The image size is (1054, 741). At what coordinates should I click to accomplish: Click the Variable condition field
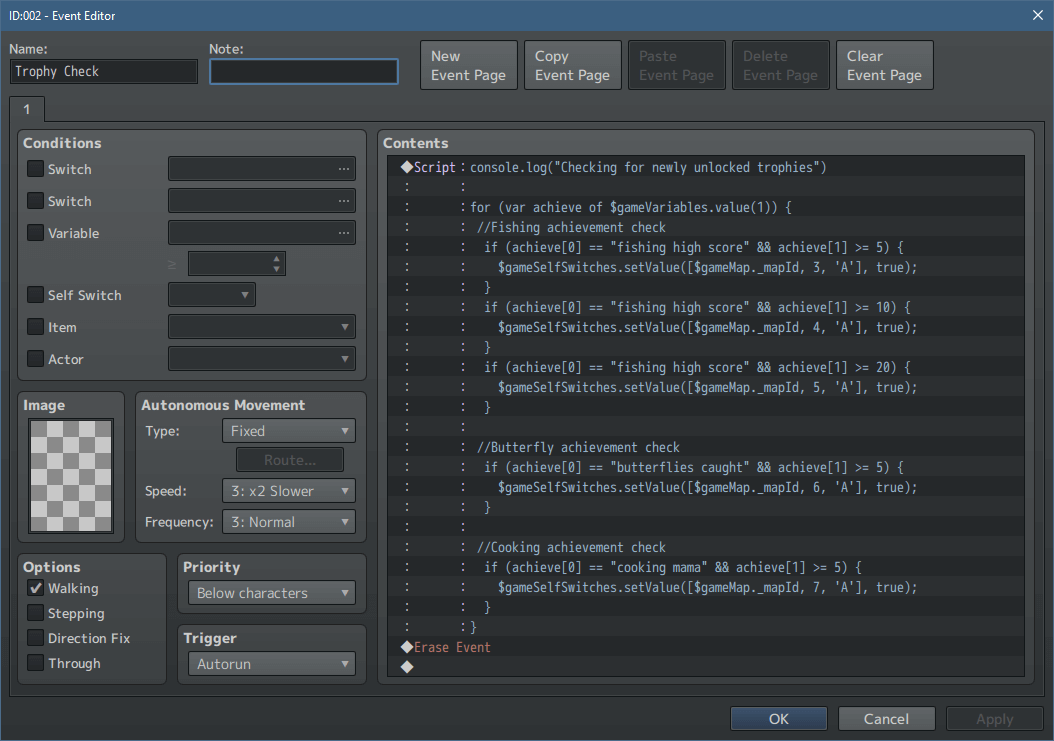click(261, 233)
